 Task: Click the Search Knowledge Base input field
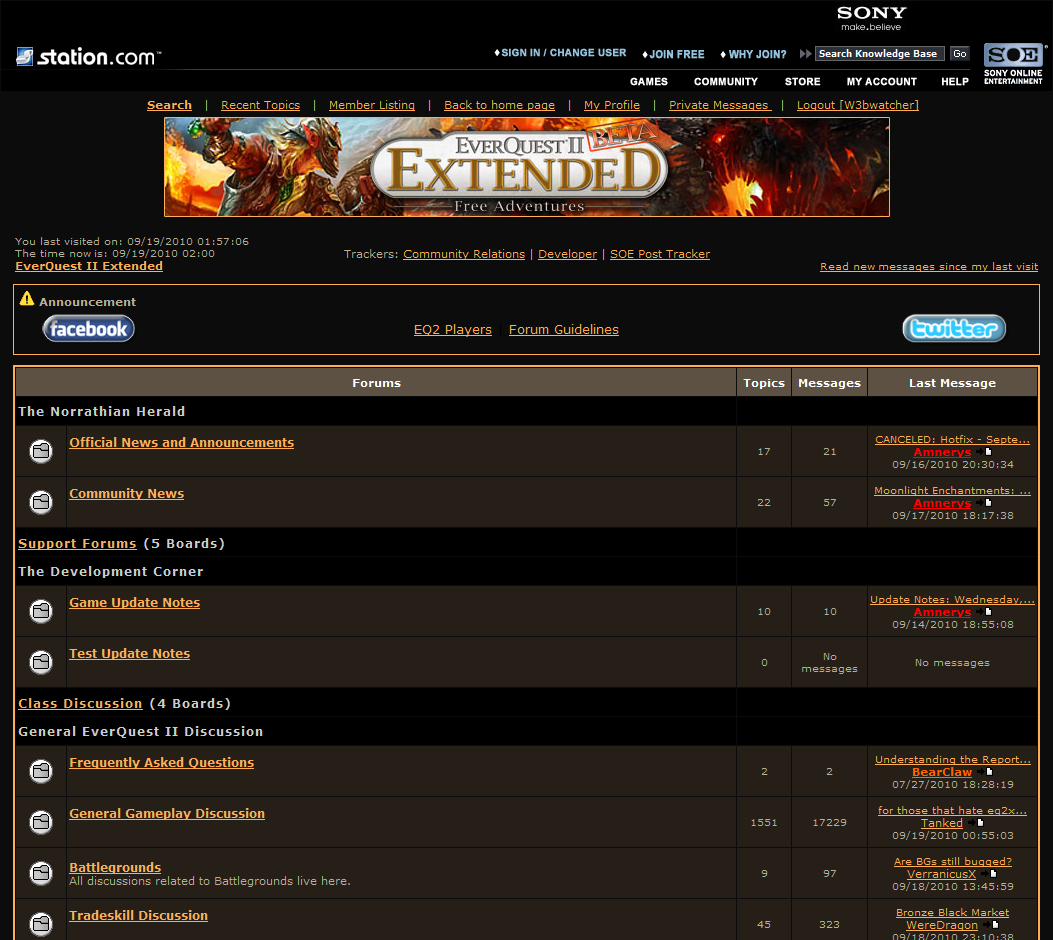point(878,53)
